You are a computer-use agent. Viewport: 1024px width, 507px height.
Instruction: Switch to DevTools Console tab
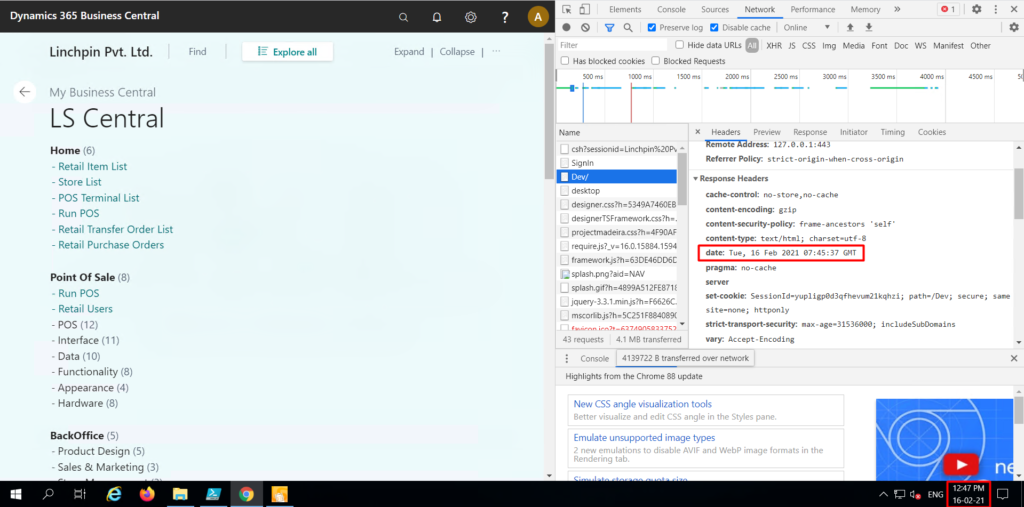(671, 9)
